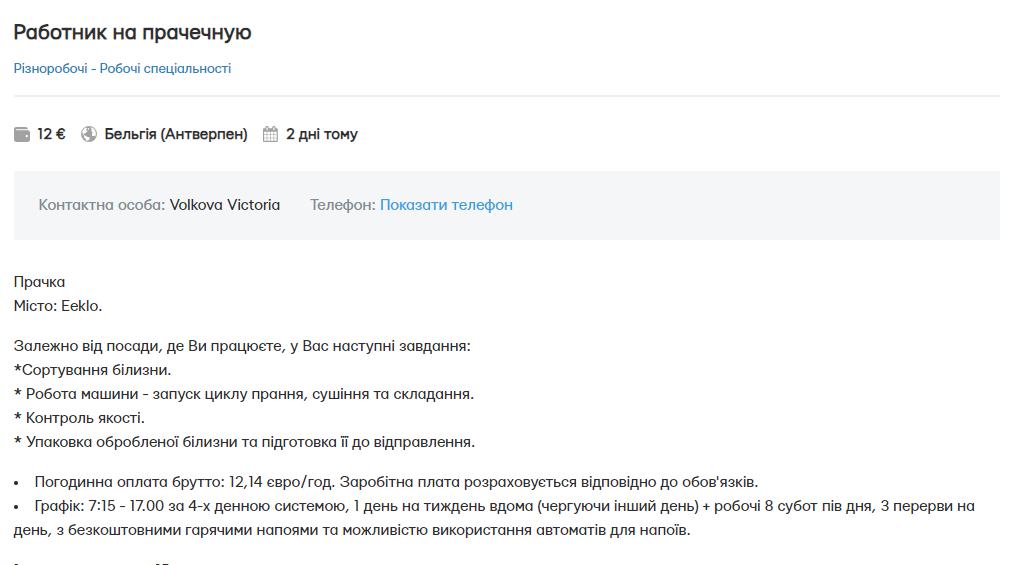Click the wallet salary icon
This screenshot has height=565, width=1020.
(22, 134)
